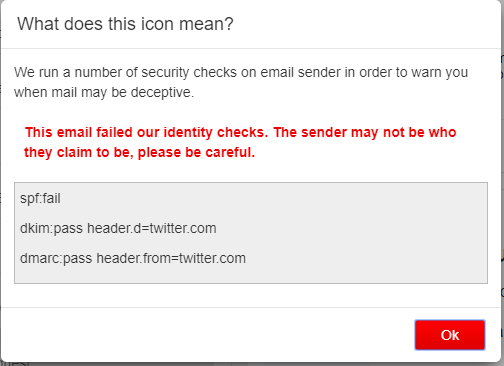This screenshot has width=504, height=366.
Task: Click "The sender may not be who" phrase
Action: [365, 132]
